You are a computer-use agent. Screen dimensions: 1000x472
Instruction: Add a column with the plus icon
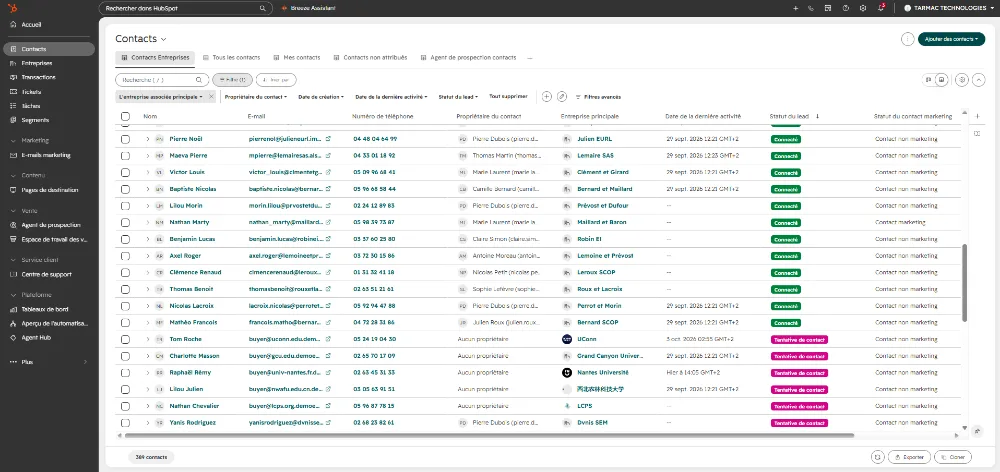(x=978, y=116)
